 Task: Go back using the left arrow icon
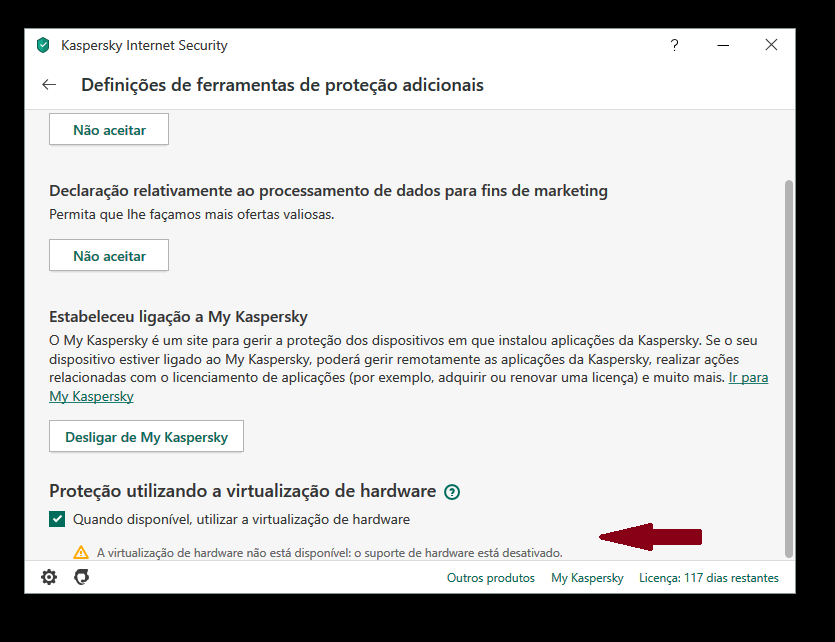[x=49, y=85]
